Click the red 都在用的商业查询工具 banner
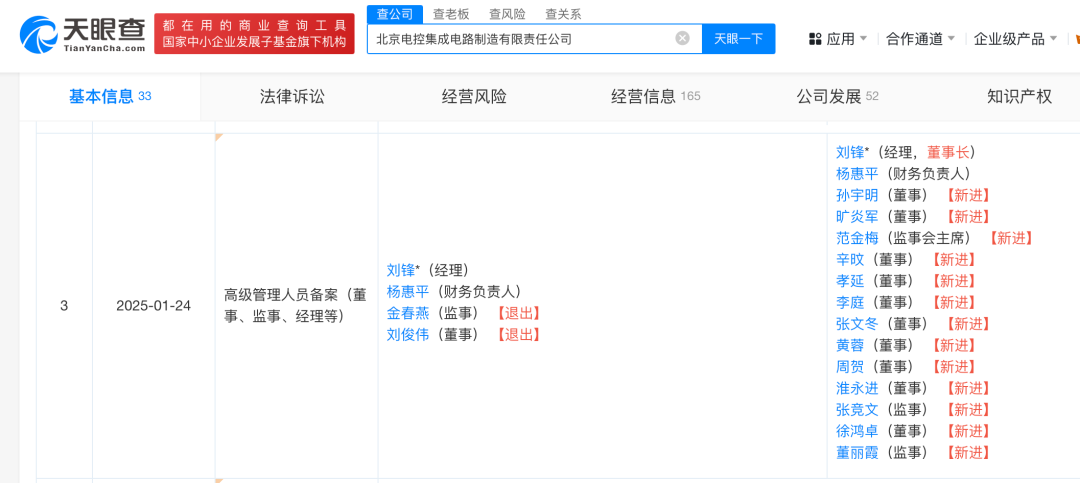Viewport: 1080px width, 483px height. click(x=254, y=34)
